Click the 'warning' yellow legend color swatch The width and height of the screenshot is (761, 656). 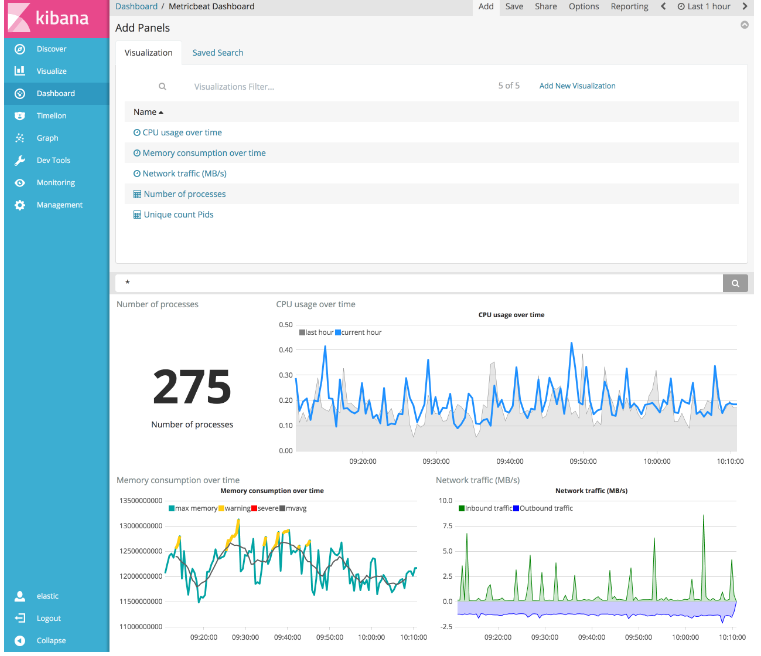coord(222,508)
